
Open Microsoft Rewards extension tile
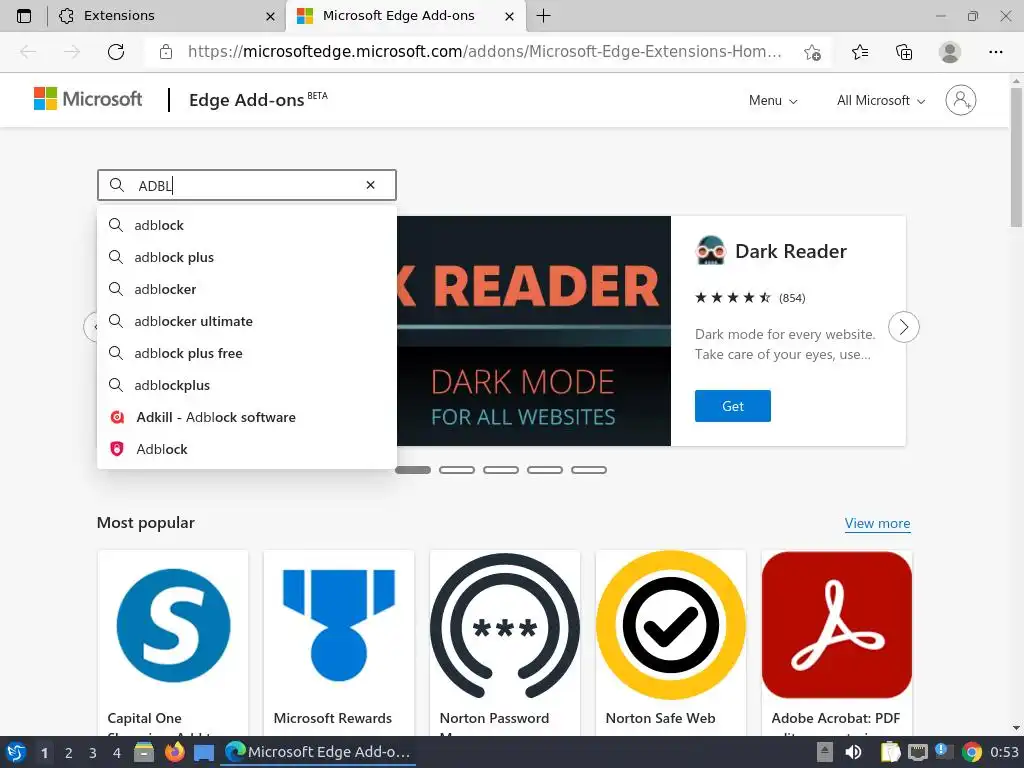[339, 643]
